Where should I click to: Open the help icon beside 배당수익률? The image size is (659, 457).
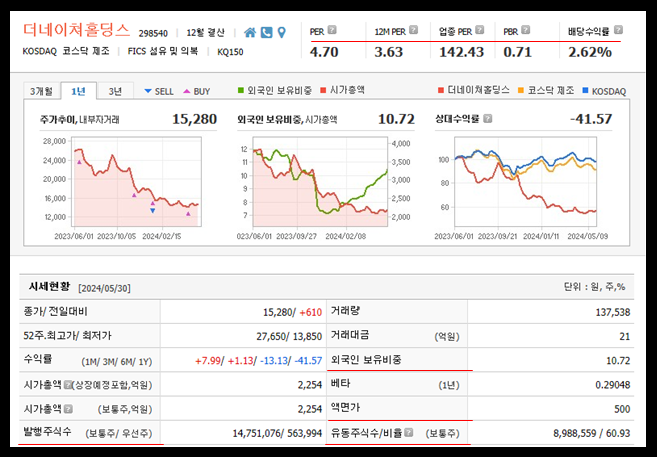(x=618, y=30)
